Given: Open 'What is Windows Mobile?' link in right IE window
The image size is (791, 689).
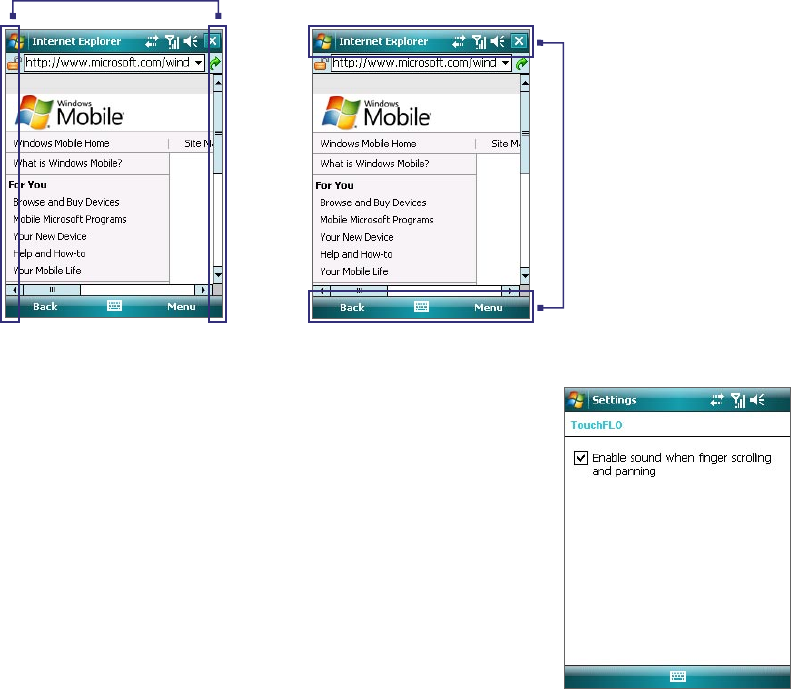Looking at the screenshot, I should coord(375,163).
